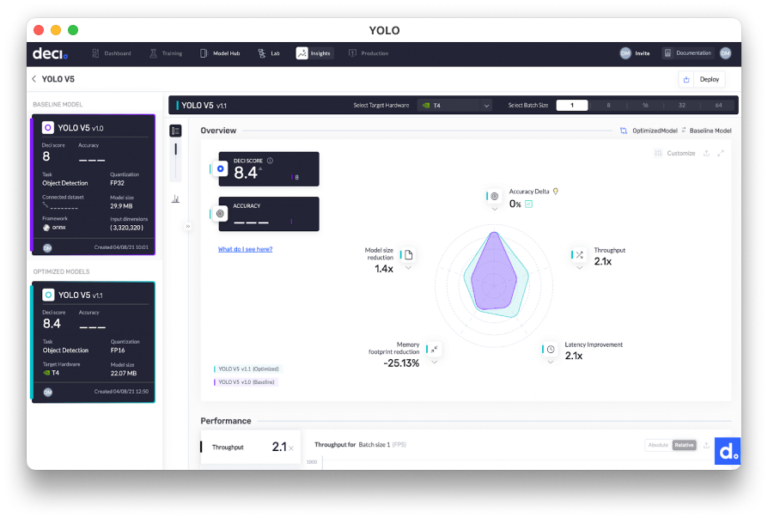Click the 22.07 MB model size value
This screenshot has height=518, width=768.
[x=123, y=374]
